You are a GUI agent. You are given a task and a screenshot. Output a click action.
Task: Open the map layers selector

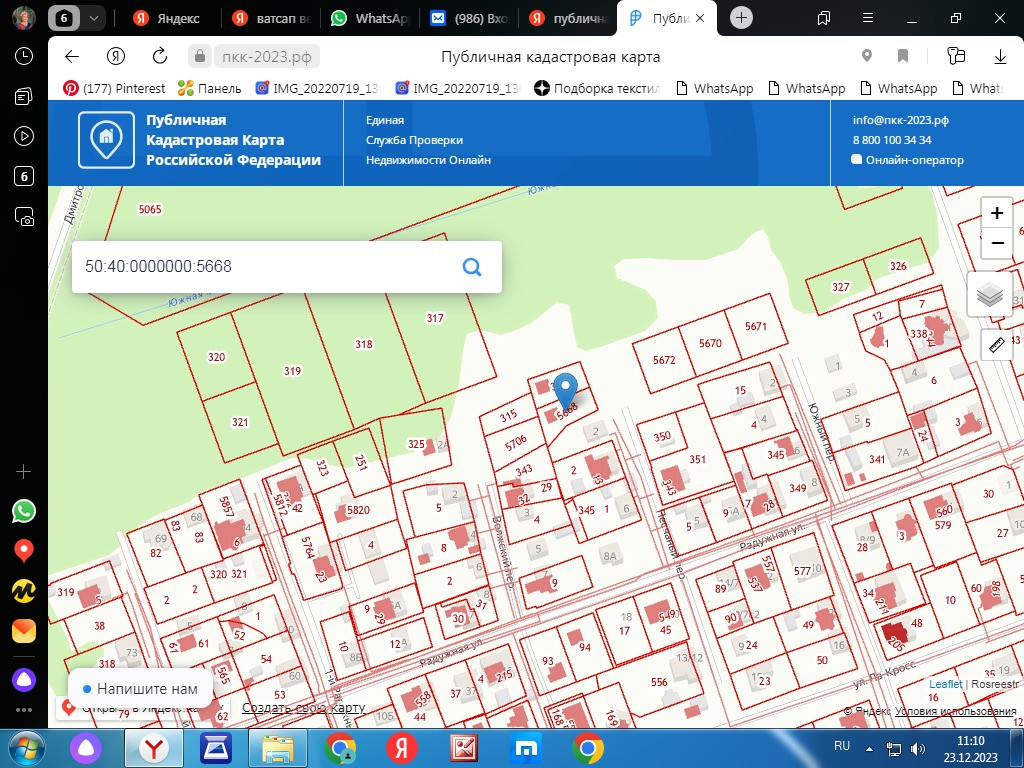click(989, 295)
